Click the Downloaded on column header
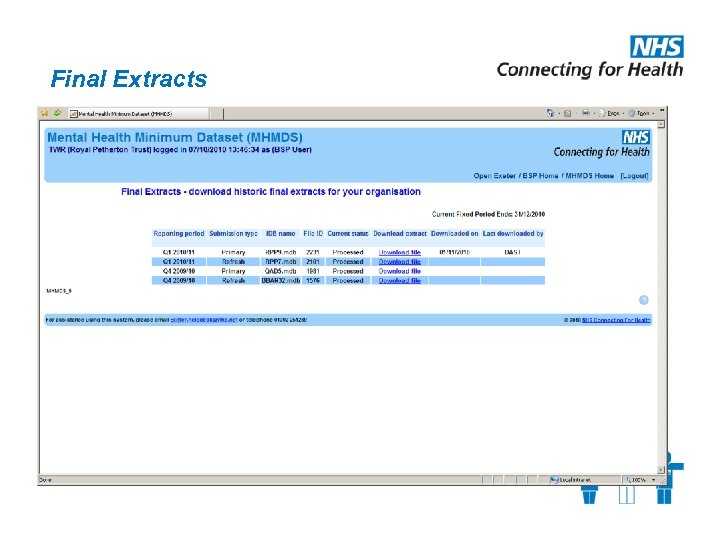Image resolution: width=720 pixels, height=540 pixels. 455,234
